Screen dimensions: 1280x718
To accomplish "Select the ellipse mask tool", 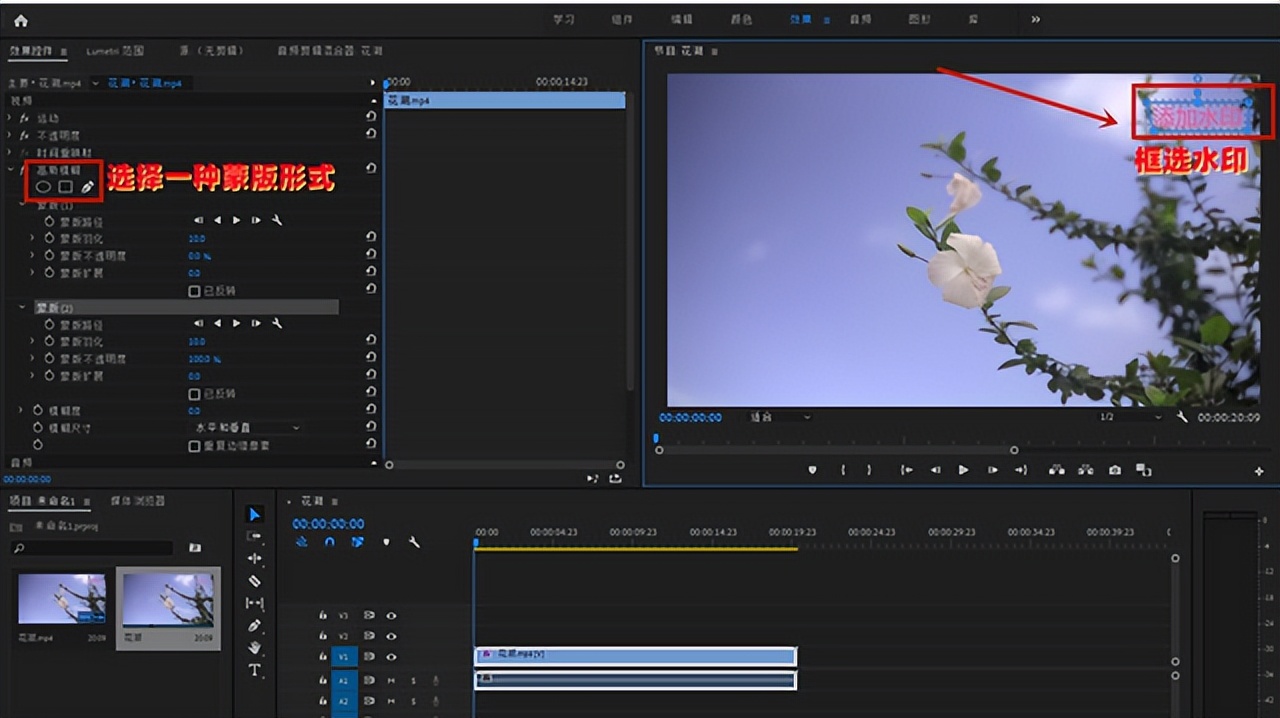I will pyautogui.click(x=44, y=187).
